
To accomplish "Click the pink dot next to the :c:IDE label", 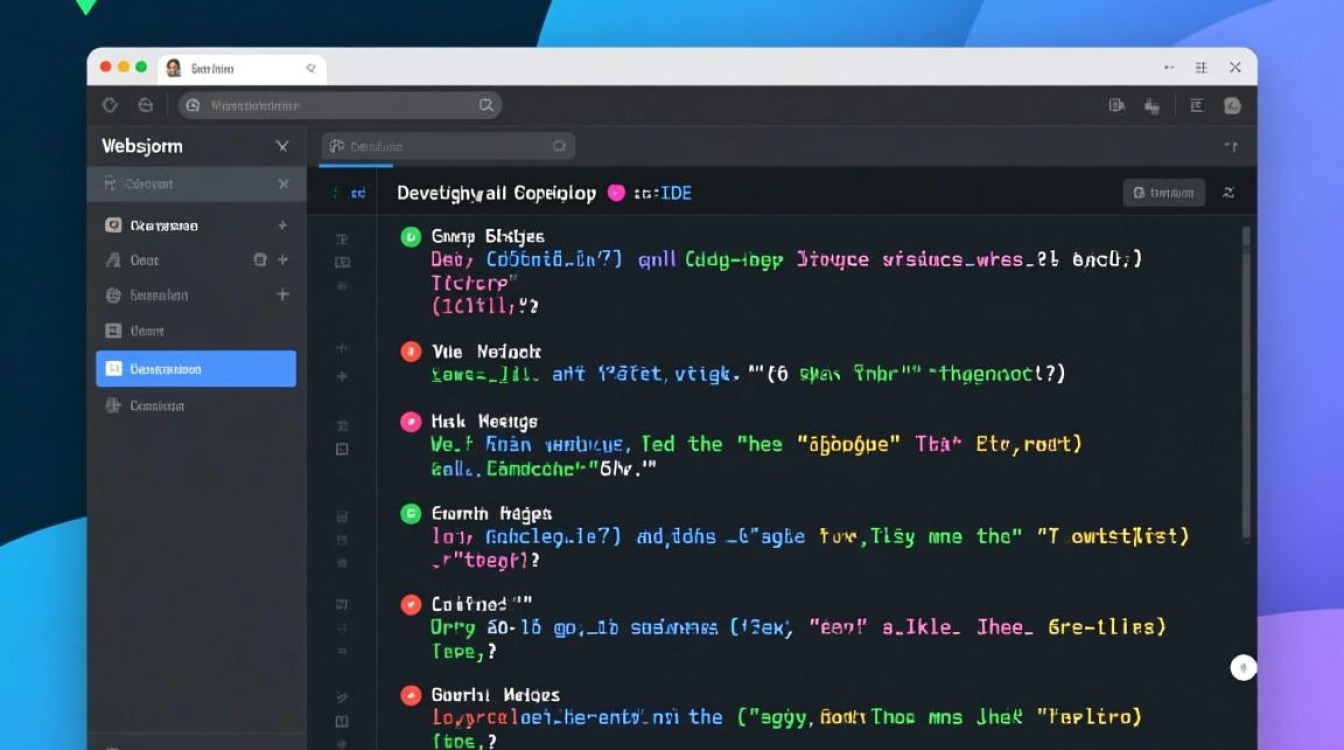I will coord(616,193).
